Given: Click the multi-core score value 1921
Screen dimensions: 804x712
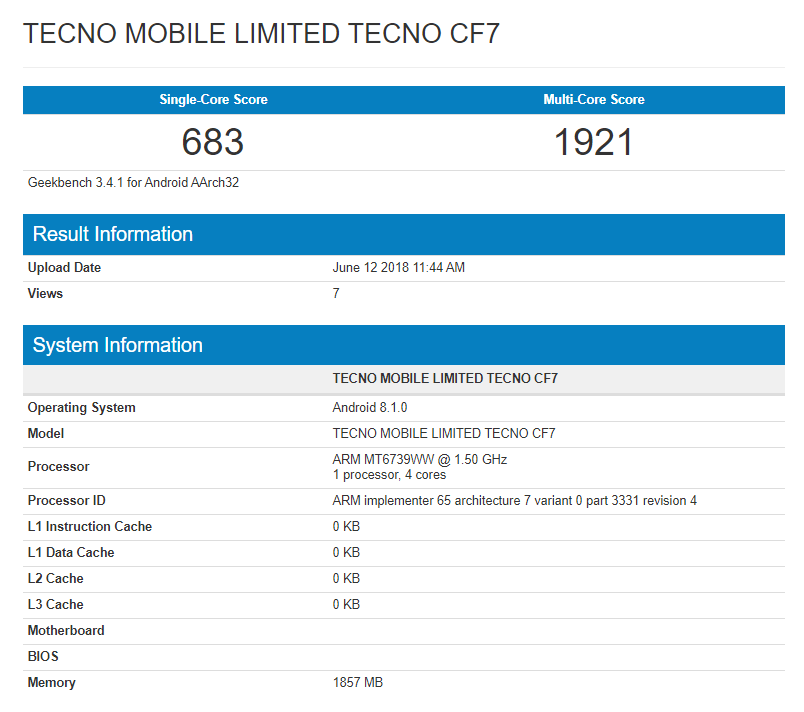Looking at the screenshot, I should [594, 142].
